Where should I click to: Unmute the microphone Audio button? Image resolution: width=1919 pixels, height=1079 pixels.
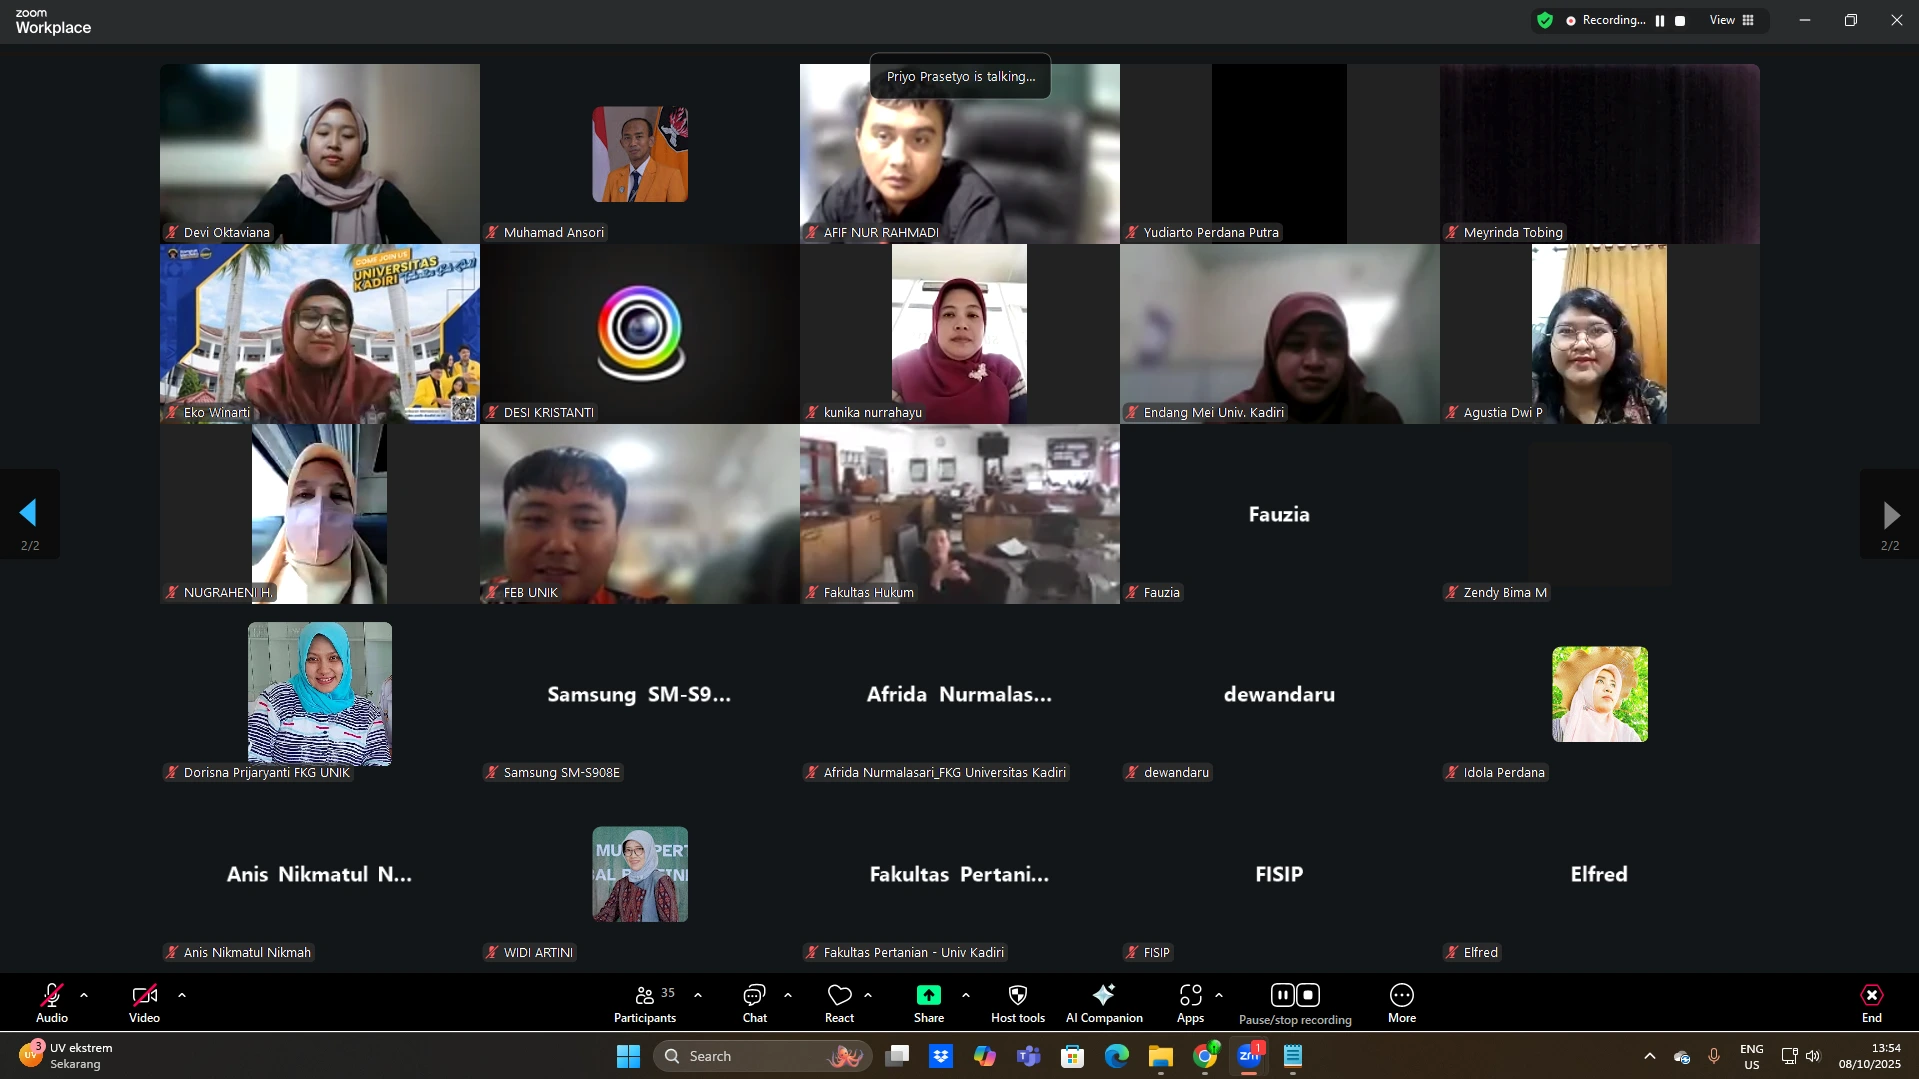pyautogui.click(x=52, y=1003)
